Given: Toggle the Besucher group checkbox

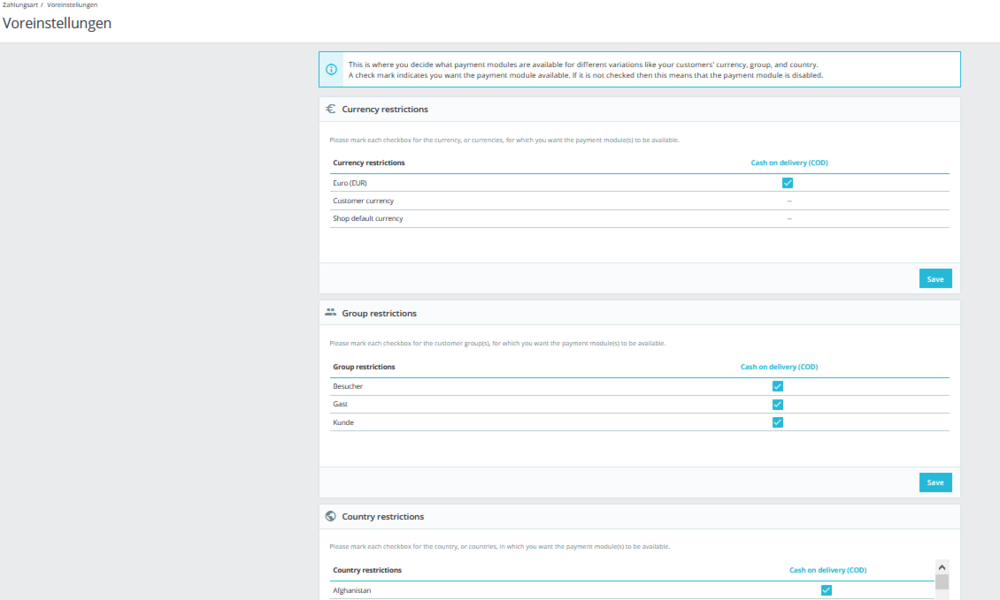Looking at the screenshot, I should point(777,386).
